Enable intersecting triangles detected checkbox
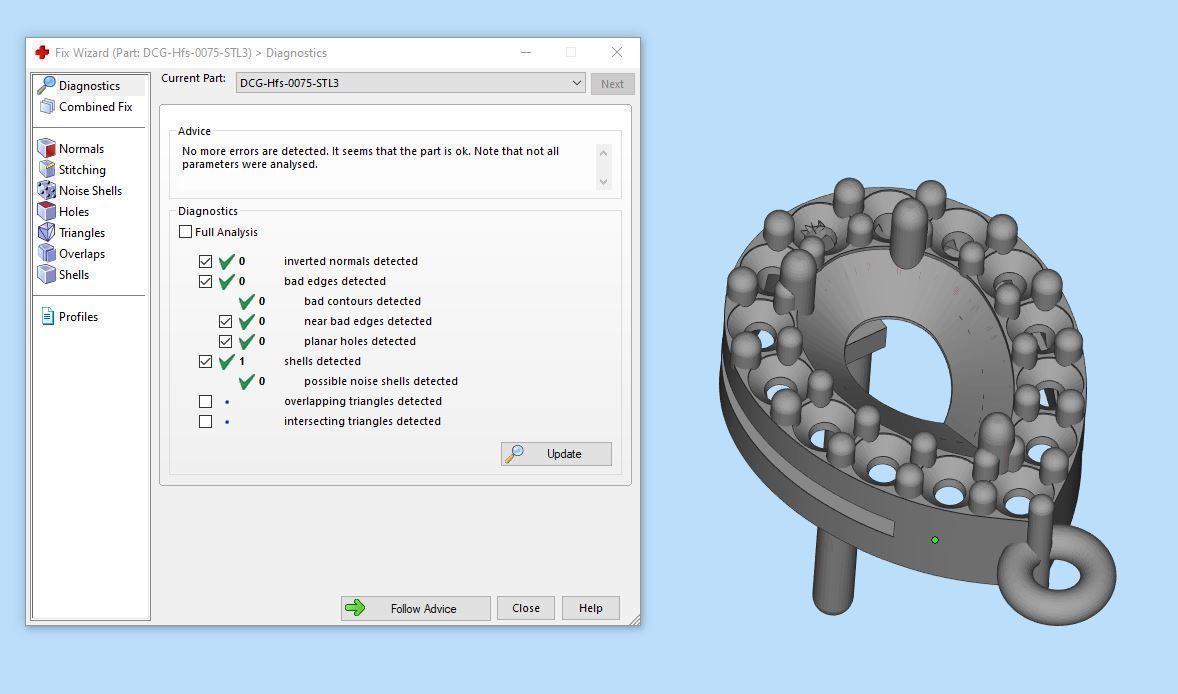The height and width of the screenshot is (694, 1178). [x=205, y=421]
